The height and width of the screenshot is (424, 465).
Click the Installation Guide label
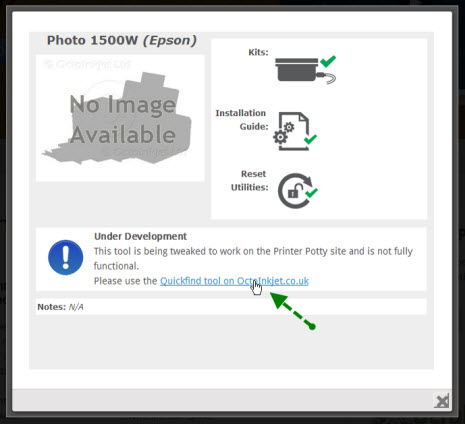[241, 120]
